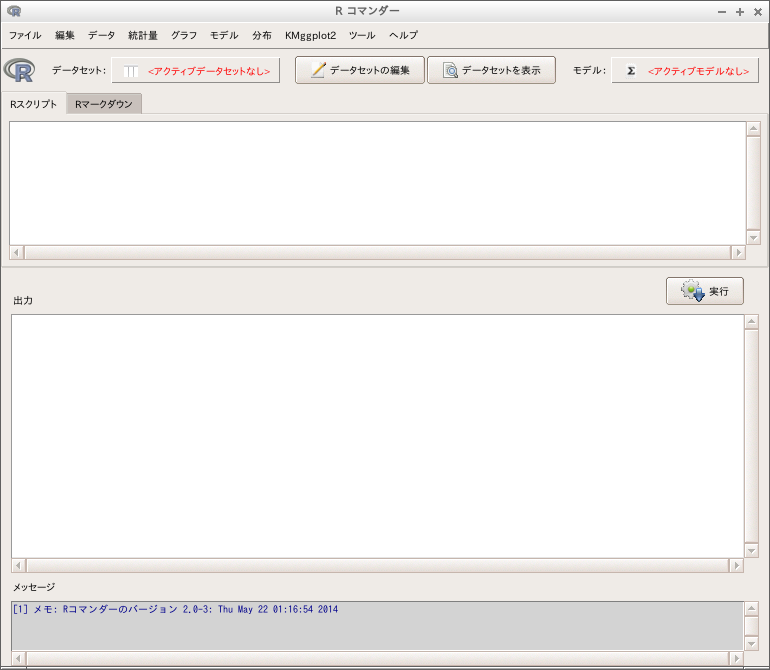Open the 統計量 menu
770x670 pixels.
(x=142, y=35)
